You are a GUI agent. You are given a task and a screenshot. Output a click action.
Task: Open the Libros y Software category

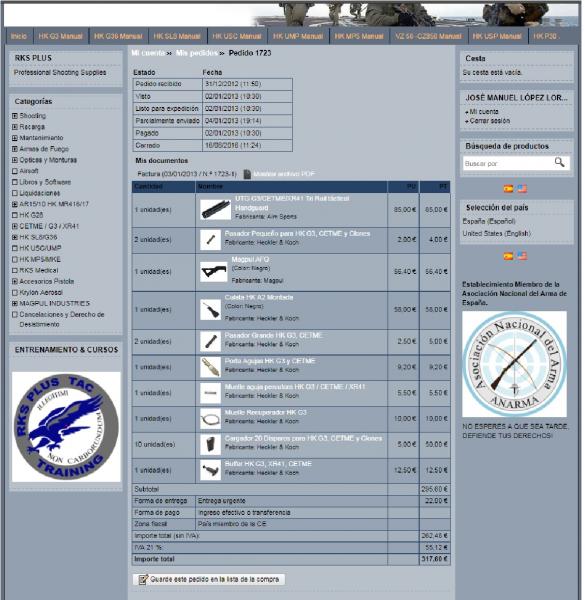(45, 182)
